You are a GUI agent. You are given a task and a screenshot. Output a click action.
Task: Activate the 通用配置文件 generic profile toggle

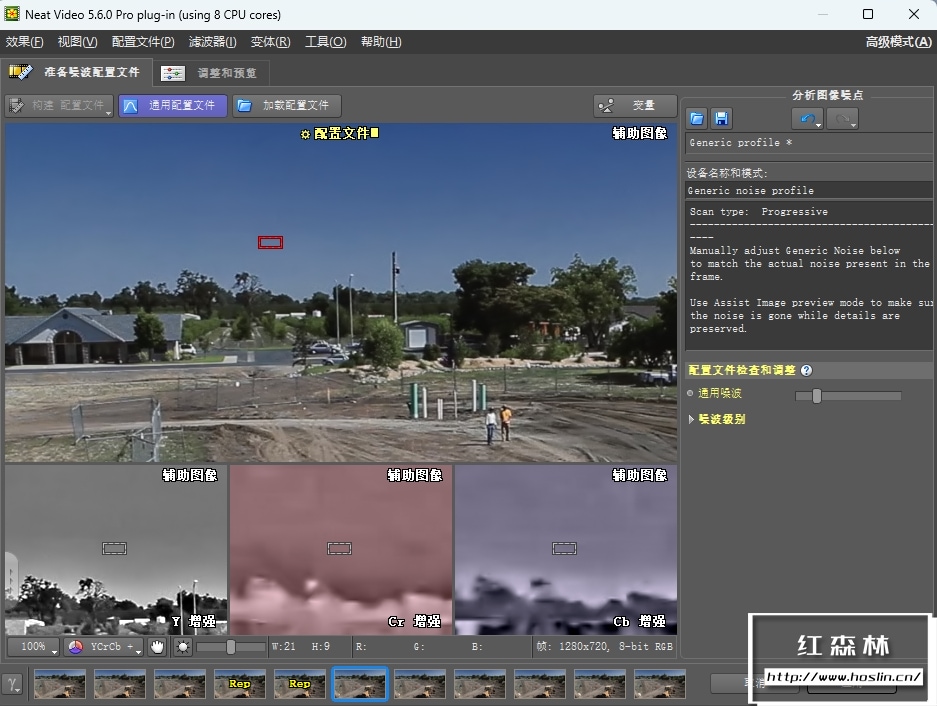pyautogui.click(x=172, y=105)
